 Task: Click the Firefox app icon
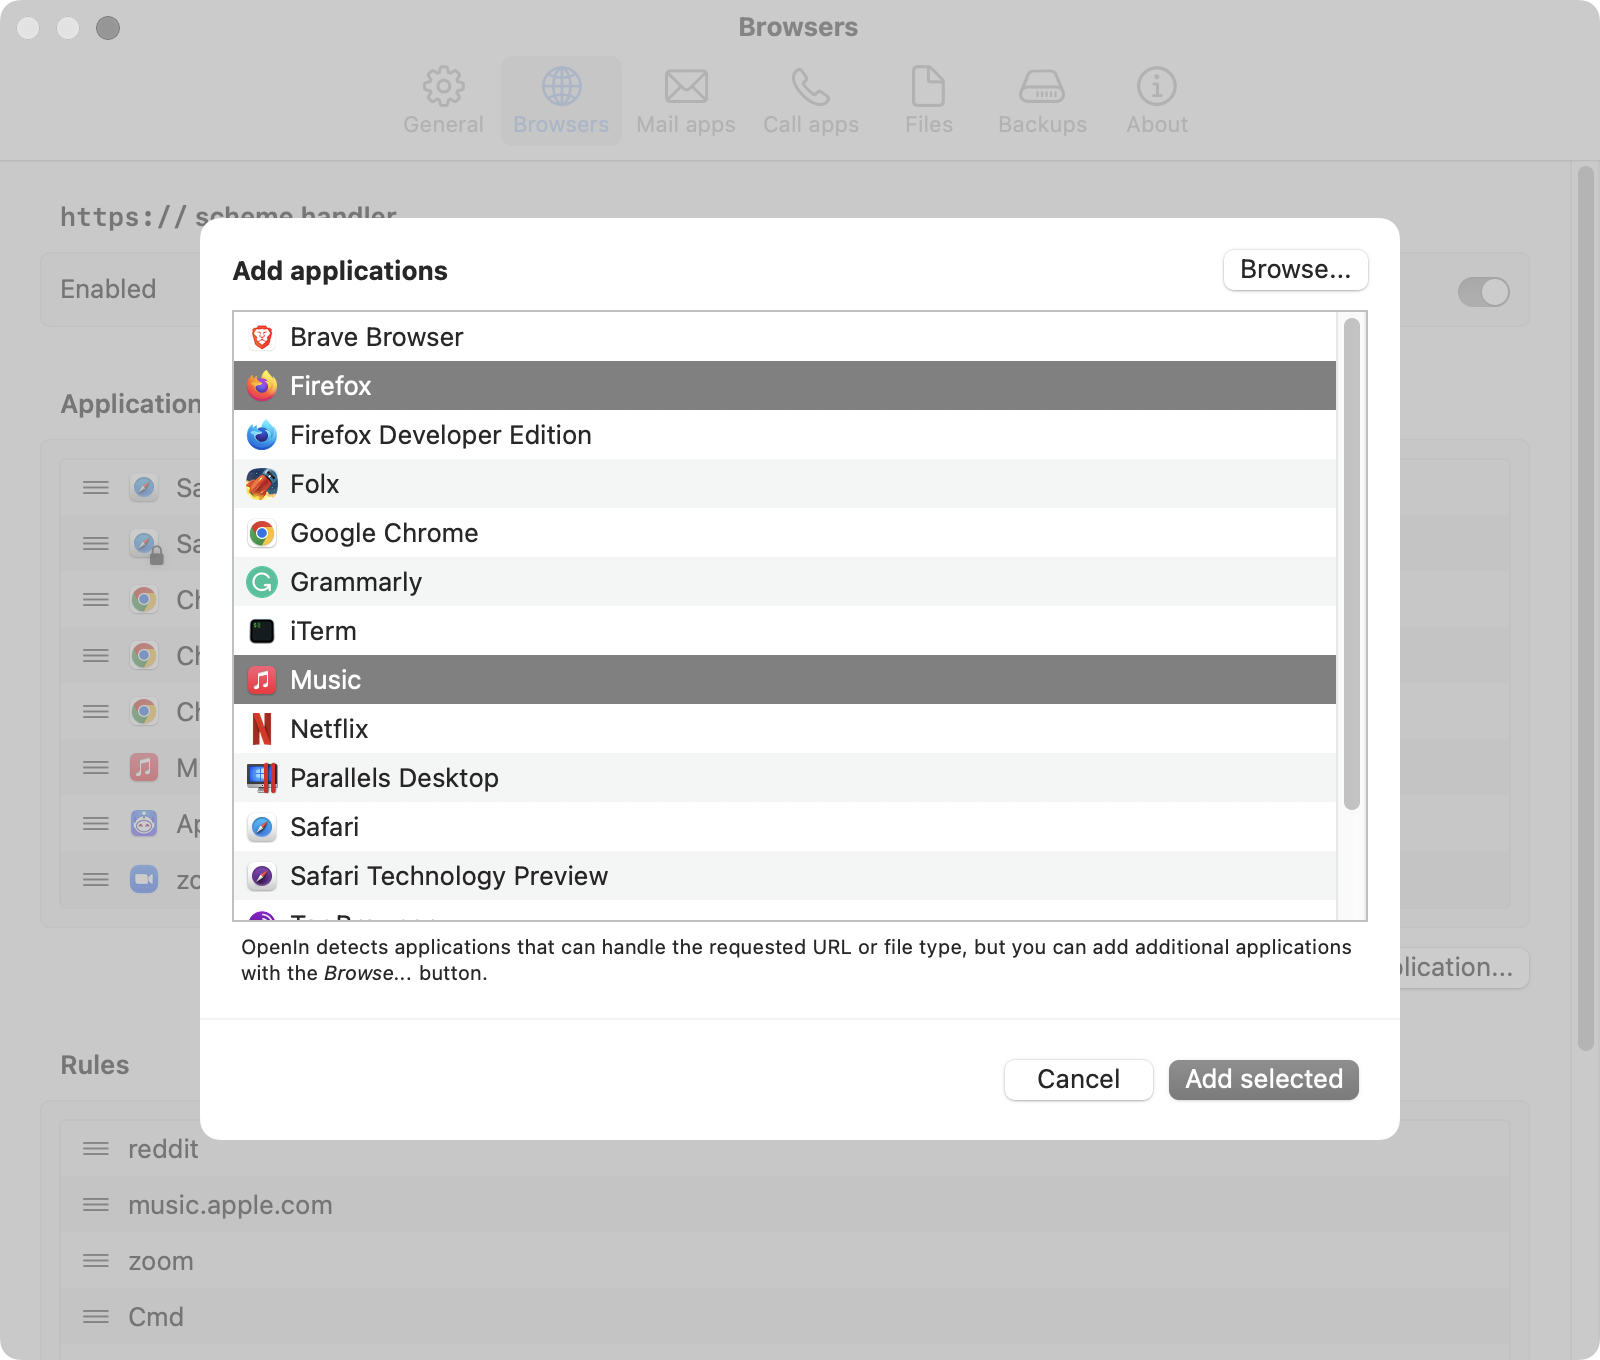tap(262, 386)
